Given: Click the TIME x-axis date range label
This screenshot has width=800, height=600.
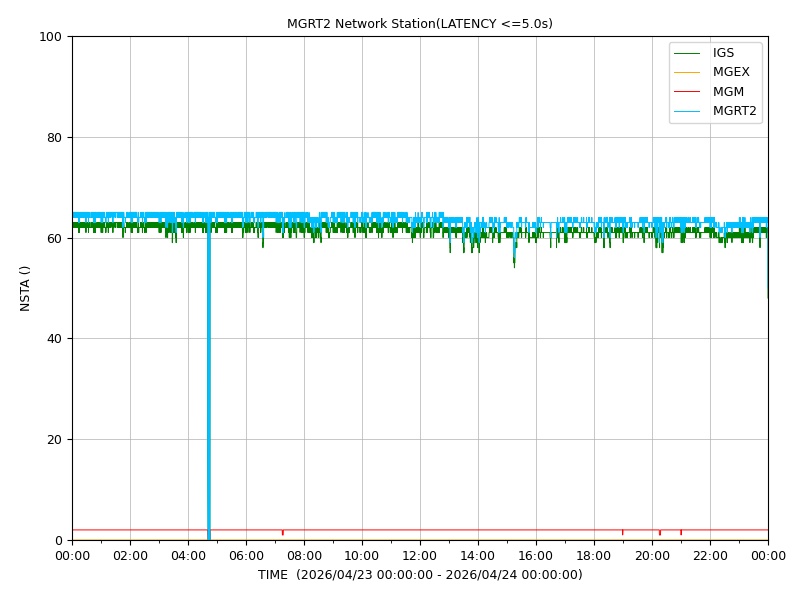Looking at the screenshot, I should [420, 574].
